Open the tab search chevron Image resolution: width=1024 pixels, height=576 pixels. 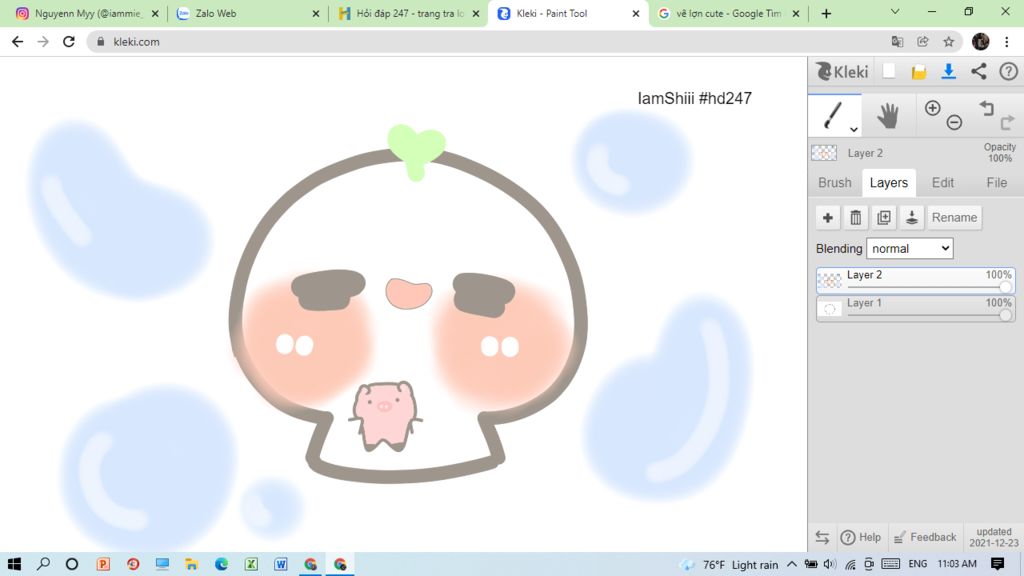point(895,12)
